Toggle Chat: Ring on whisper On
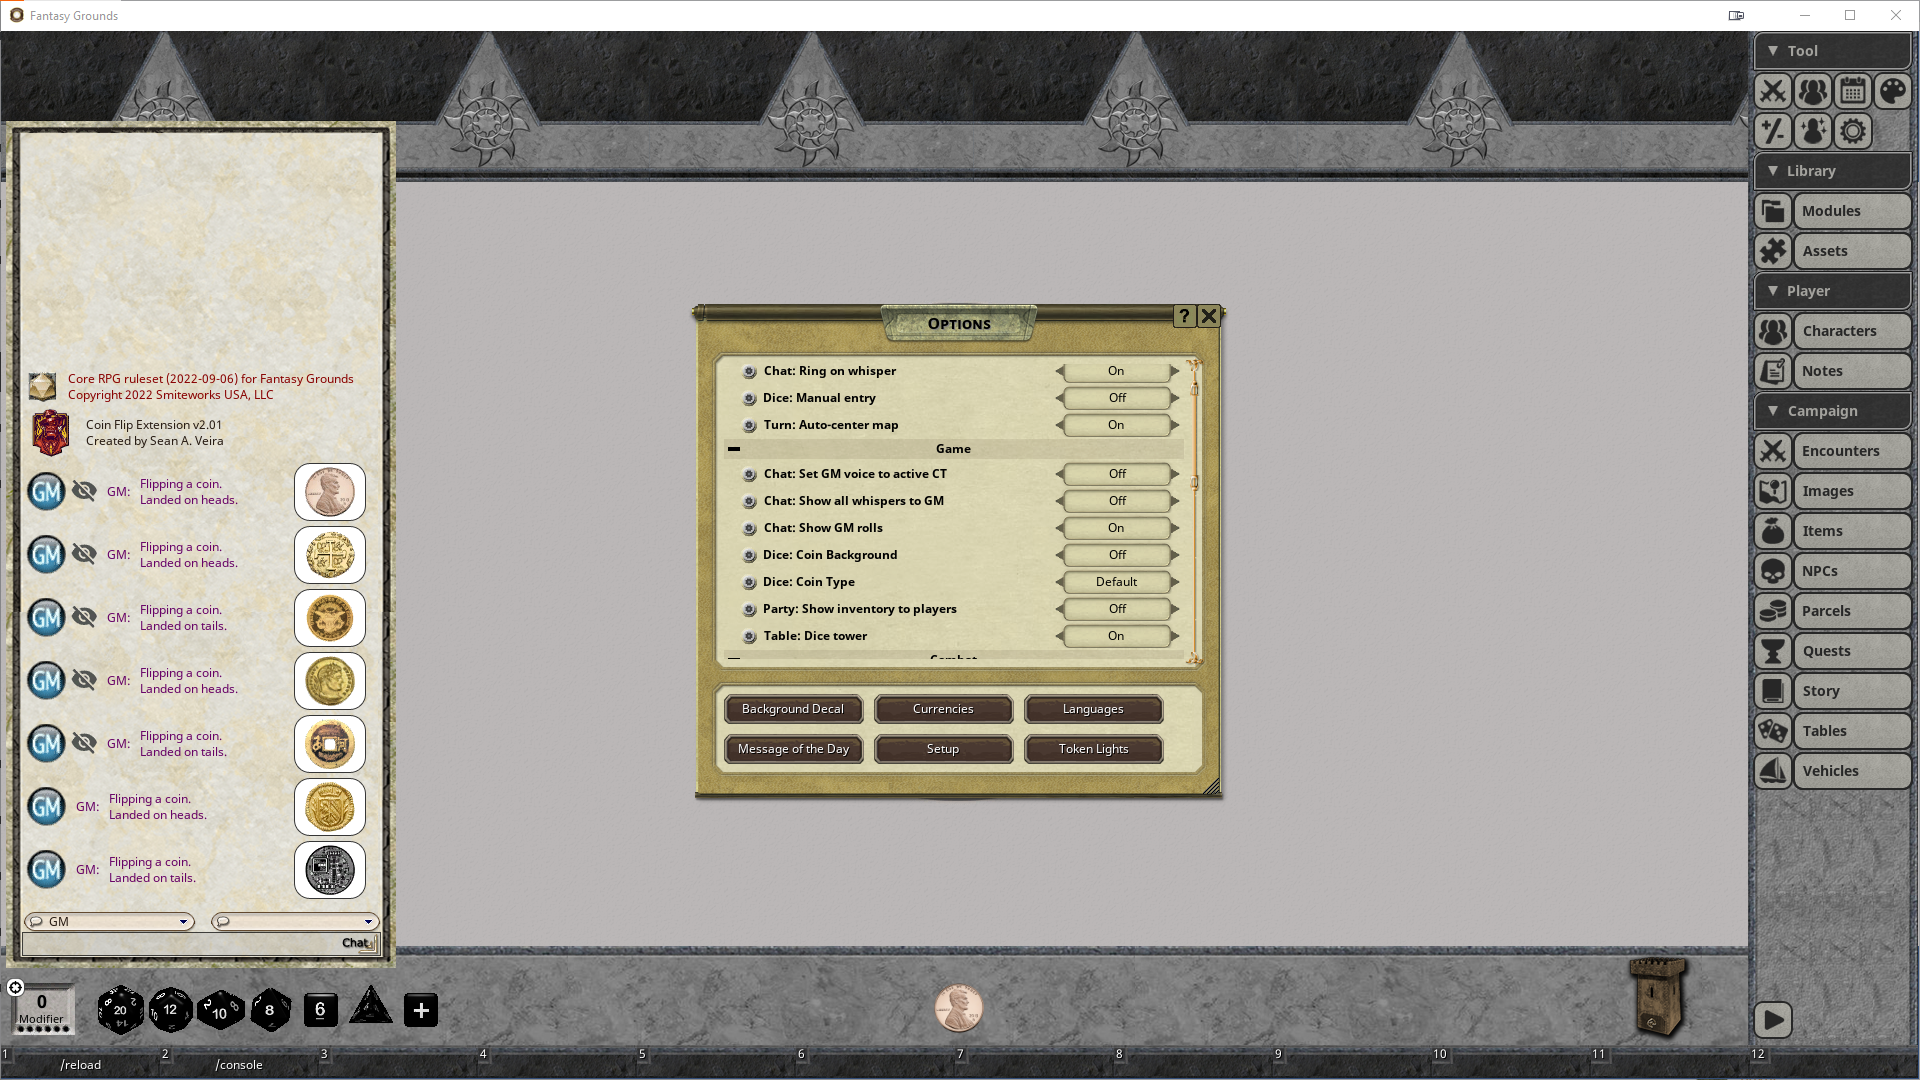 pyautogui.click(x=1116, y=369)
